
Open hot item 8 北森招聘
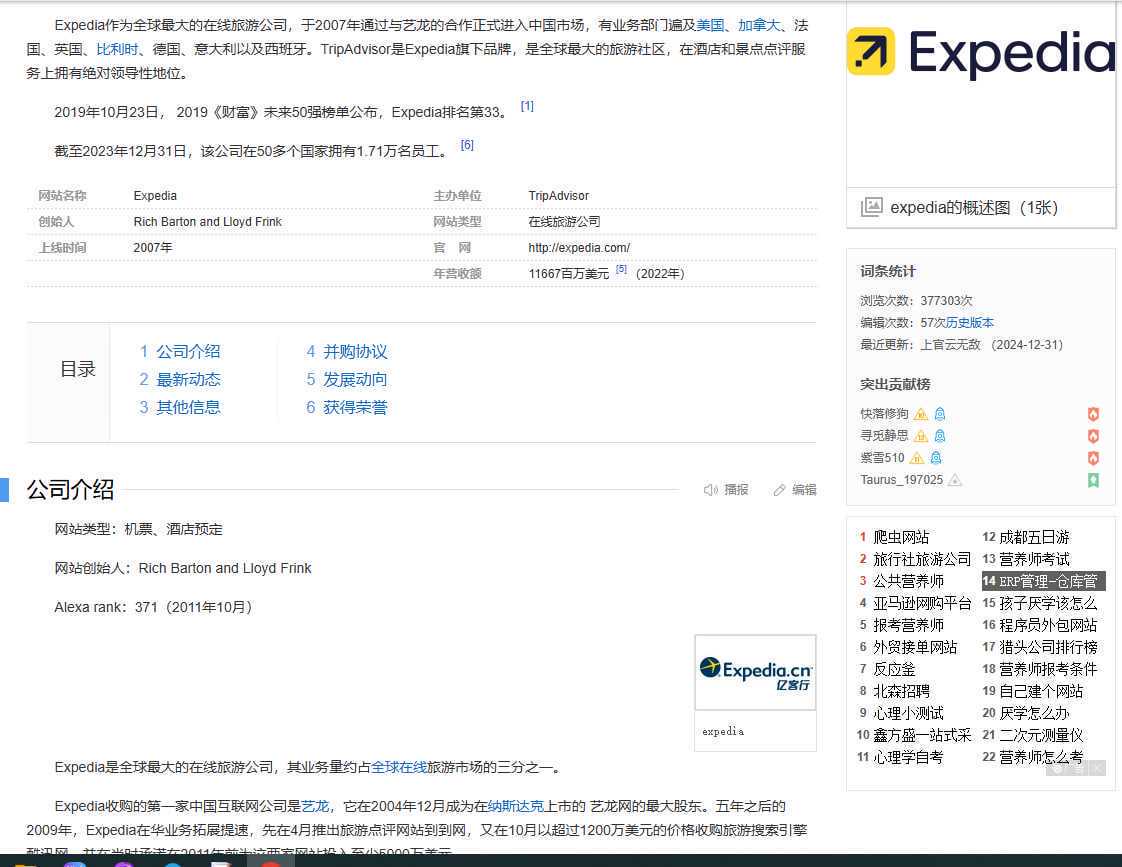[x=901, y=692]
